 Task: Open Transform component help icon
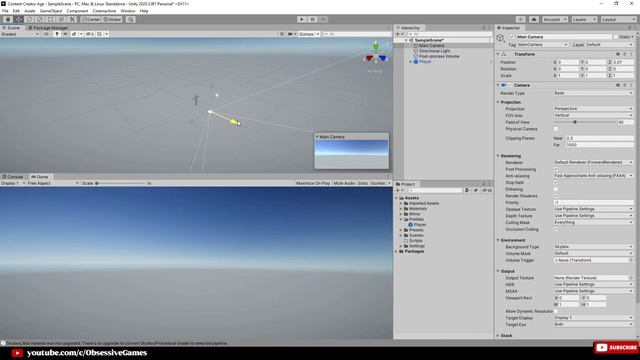(x=618, y=54)
